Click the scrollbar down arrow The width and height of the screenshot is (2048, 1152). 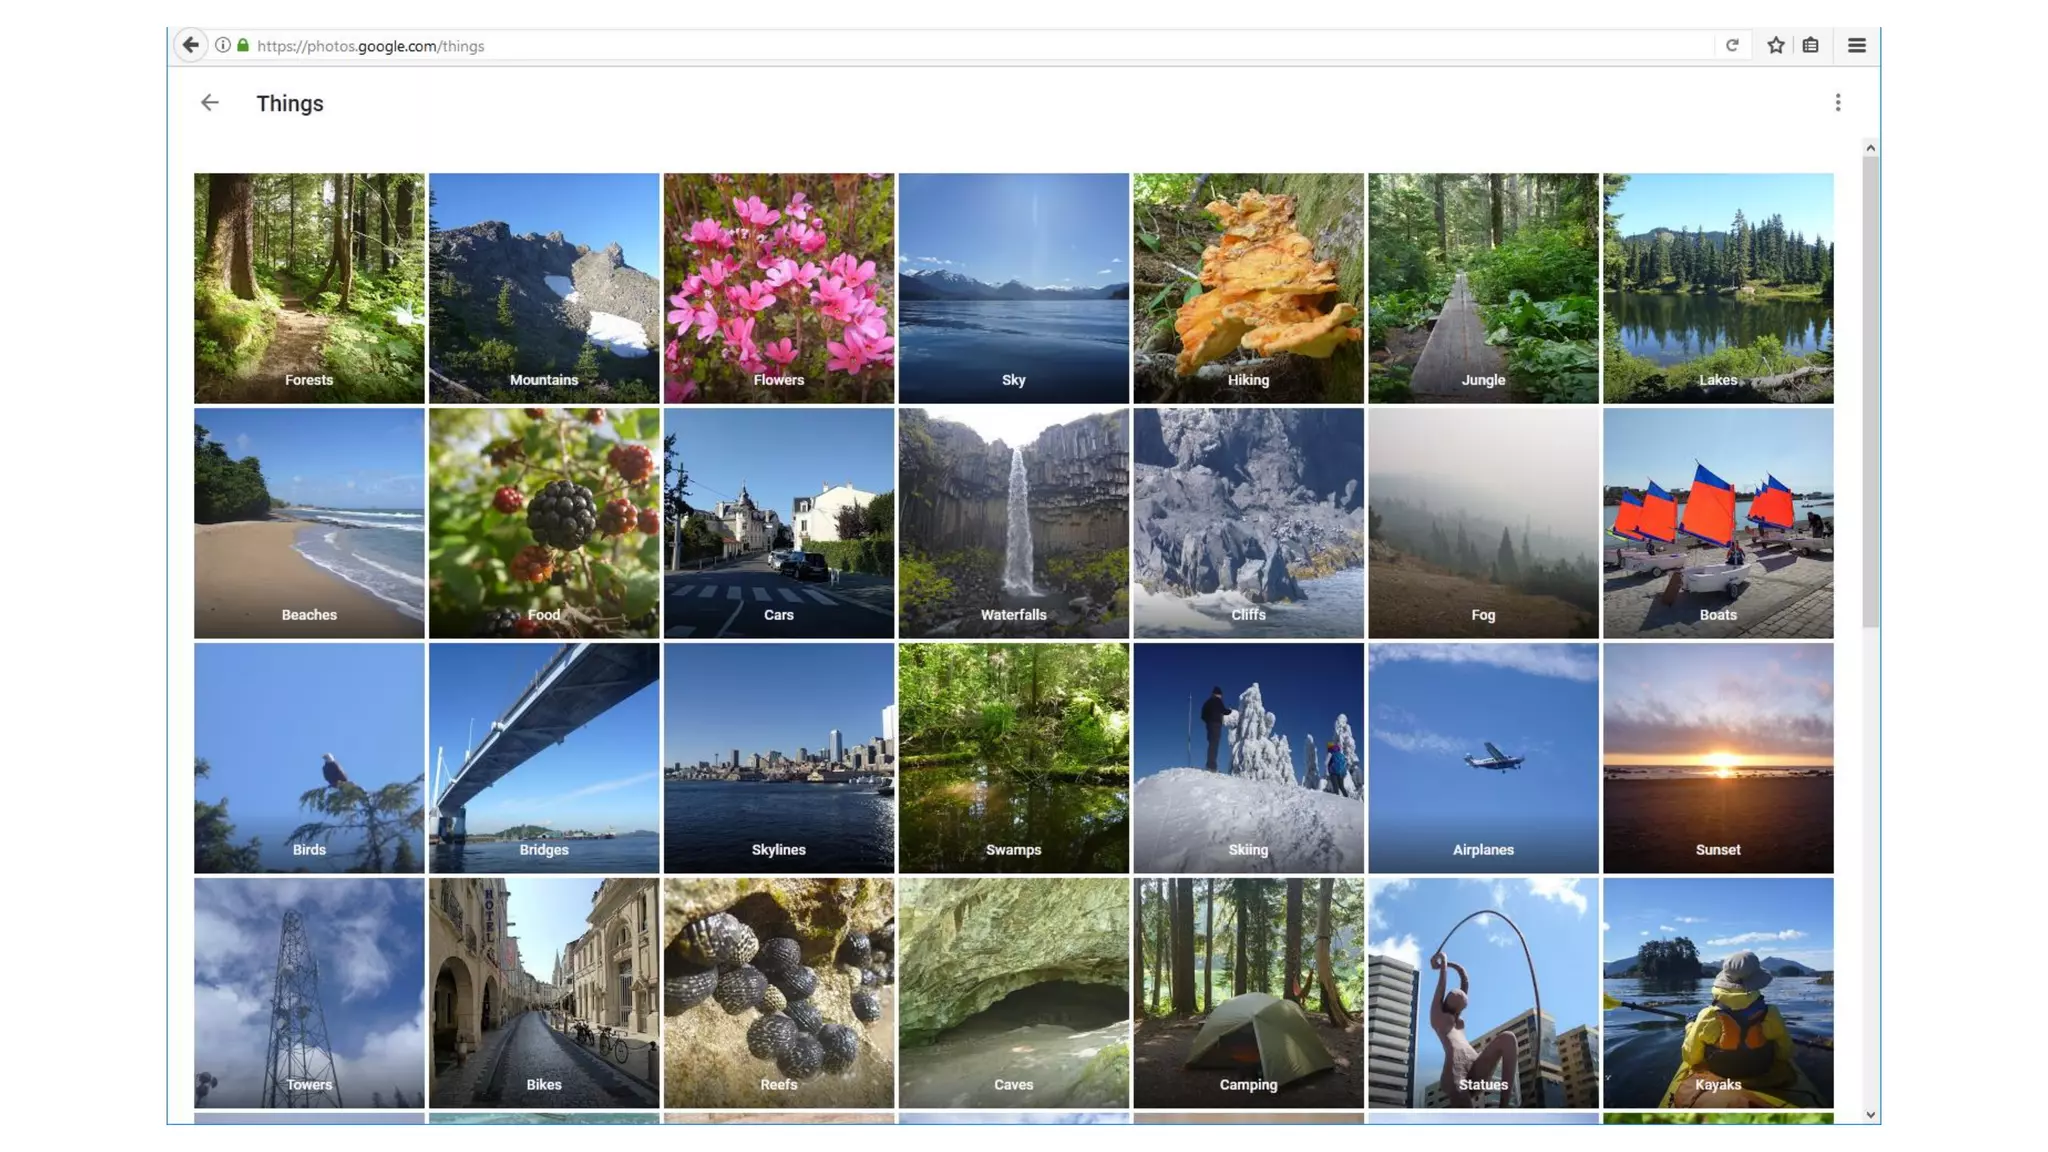point(1870,1115)
